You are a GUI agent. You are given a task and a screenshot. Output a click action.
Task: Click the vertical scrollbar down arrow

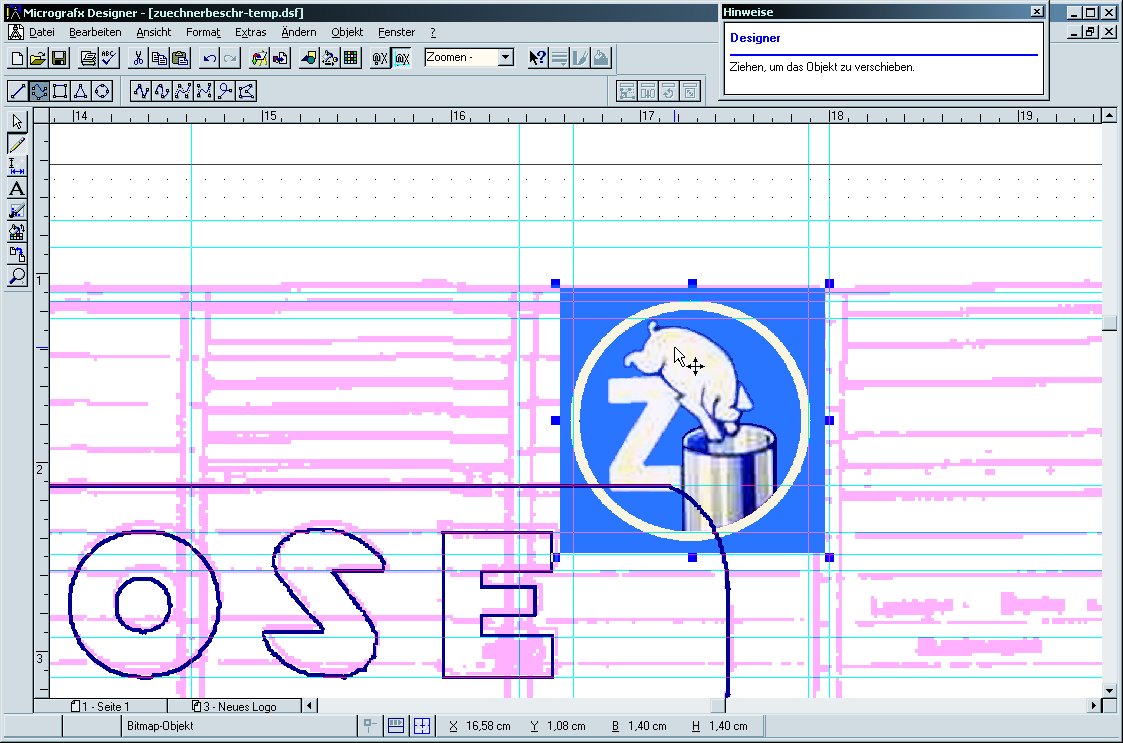(1109, 691)
